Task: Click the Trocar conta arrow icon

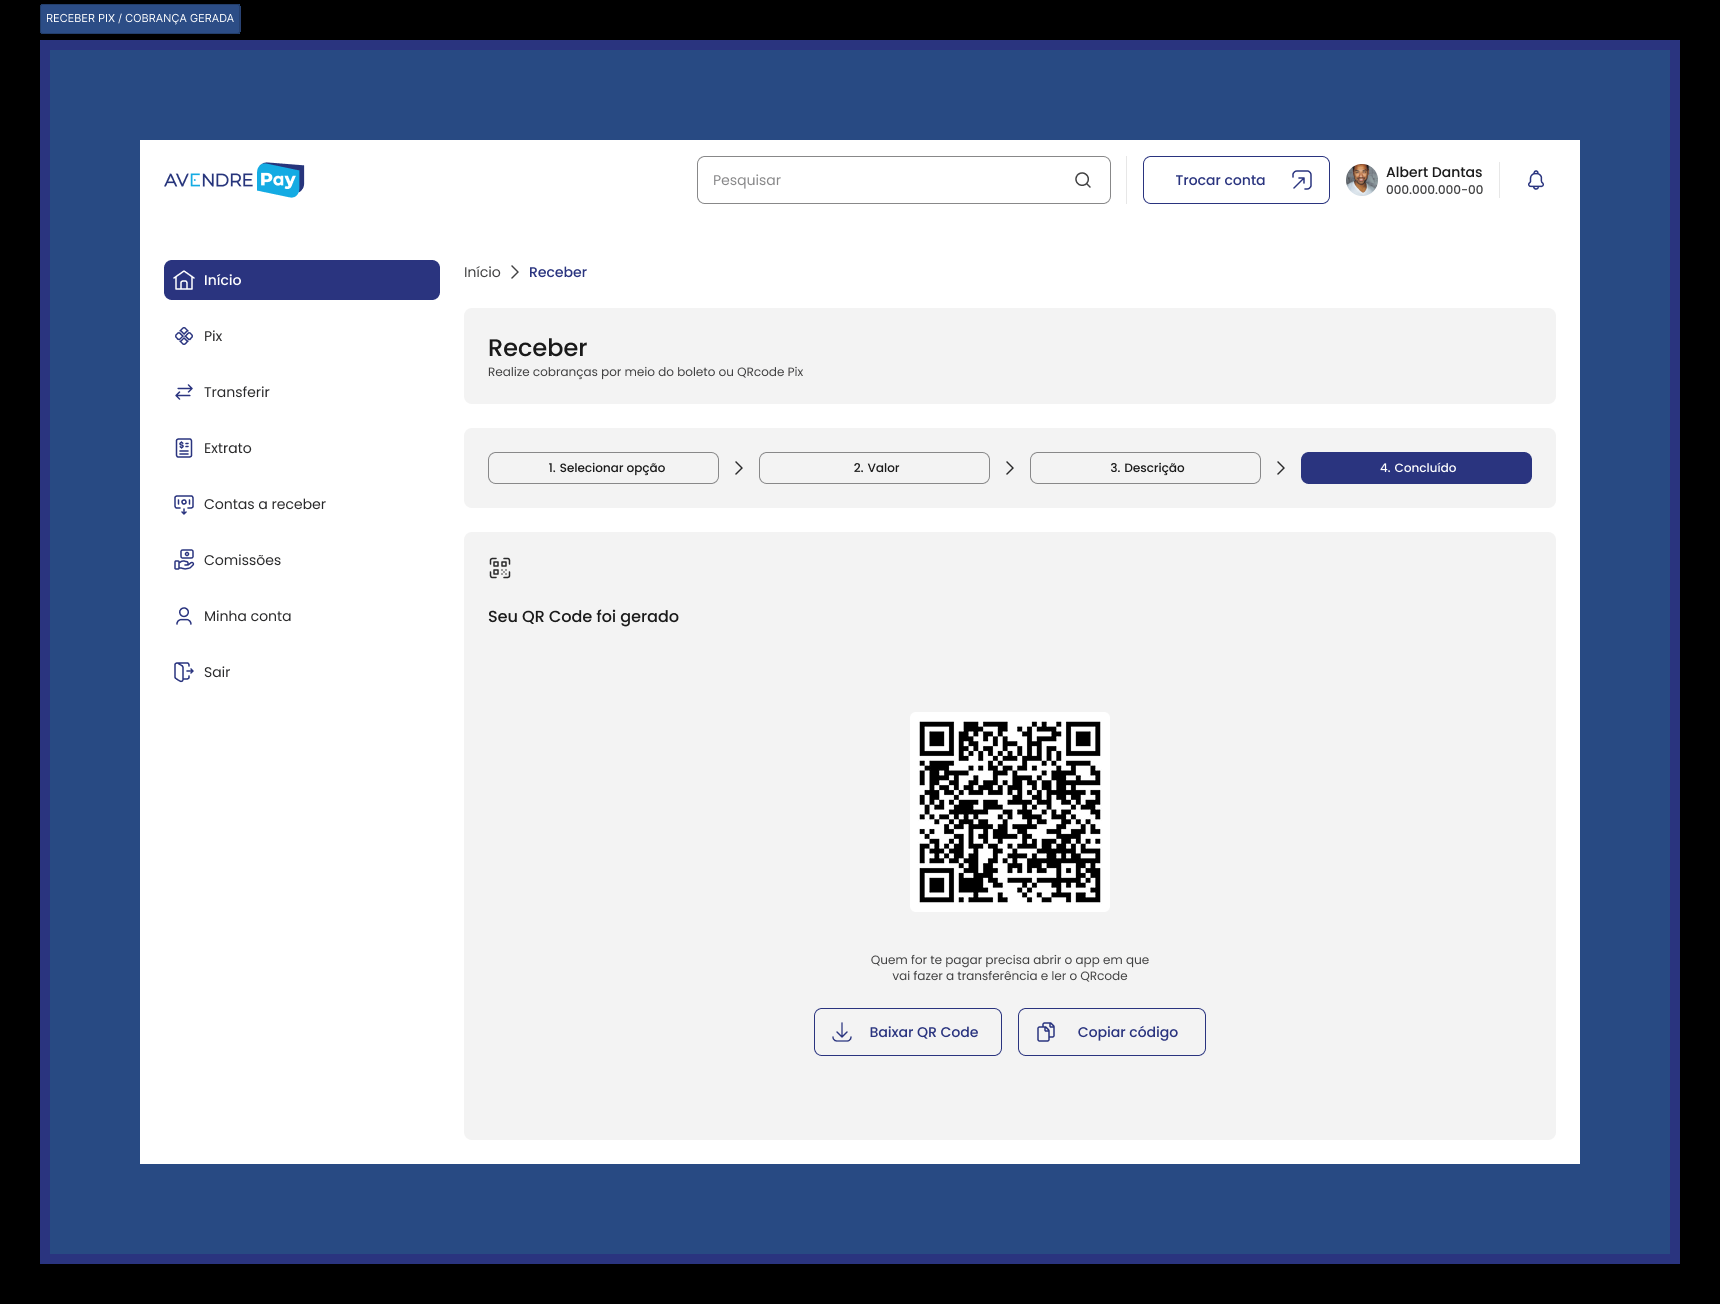Action: click(1301, 180)
